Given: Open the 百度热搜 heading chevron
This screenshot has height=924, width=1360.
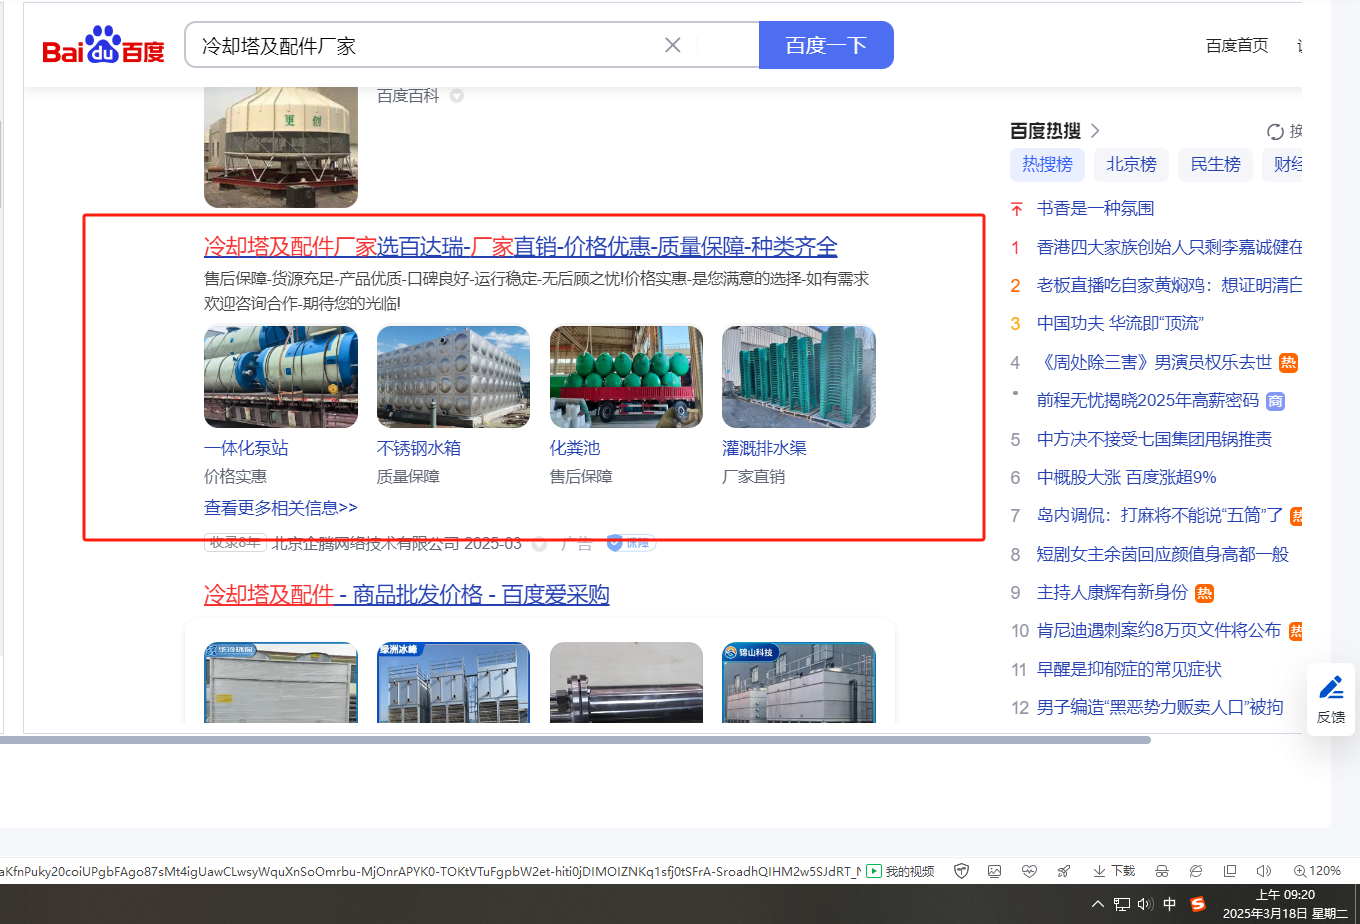Looking at the screenshot, I should [1095, 131].
